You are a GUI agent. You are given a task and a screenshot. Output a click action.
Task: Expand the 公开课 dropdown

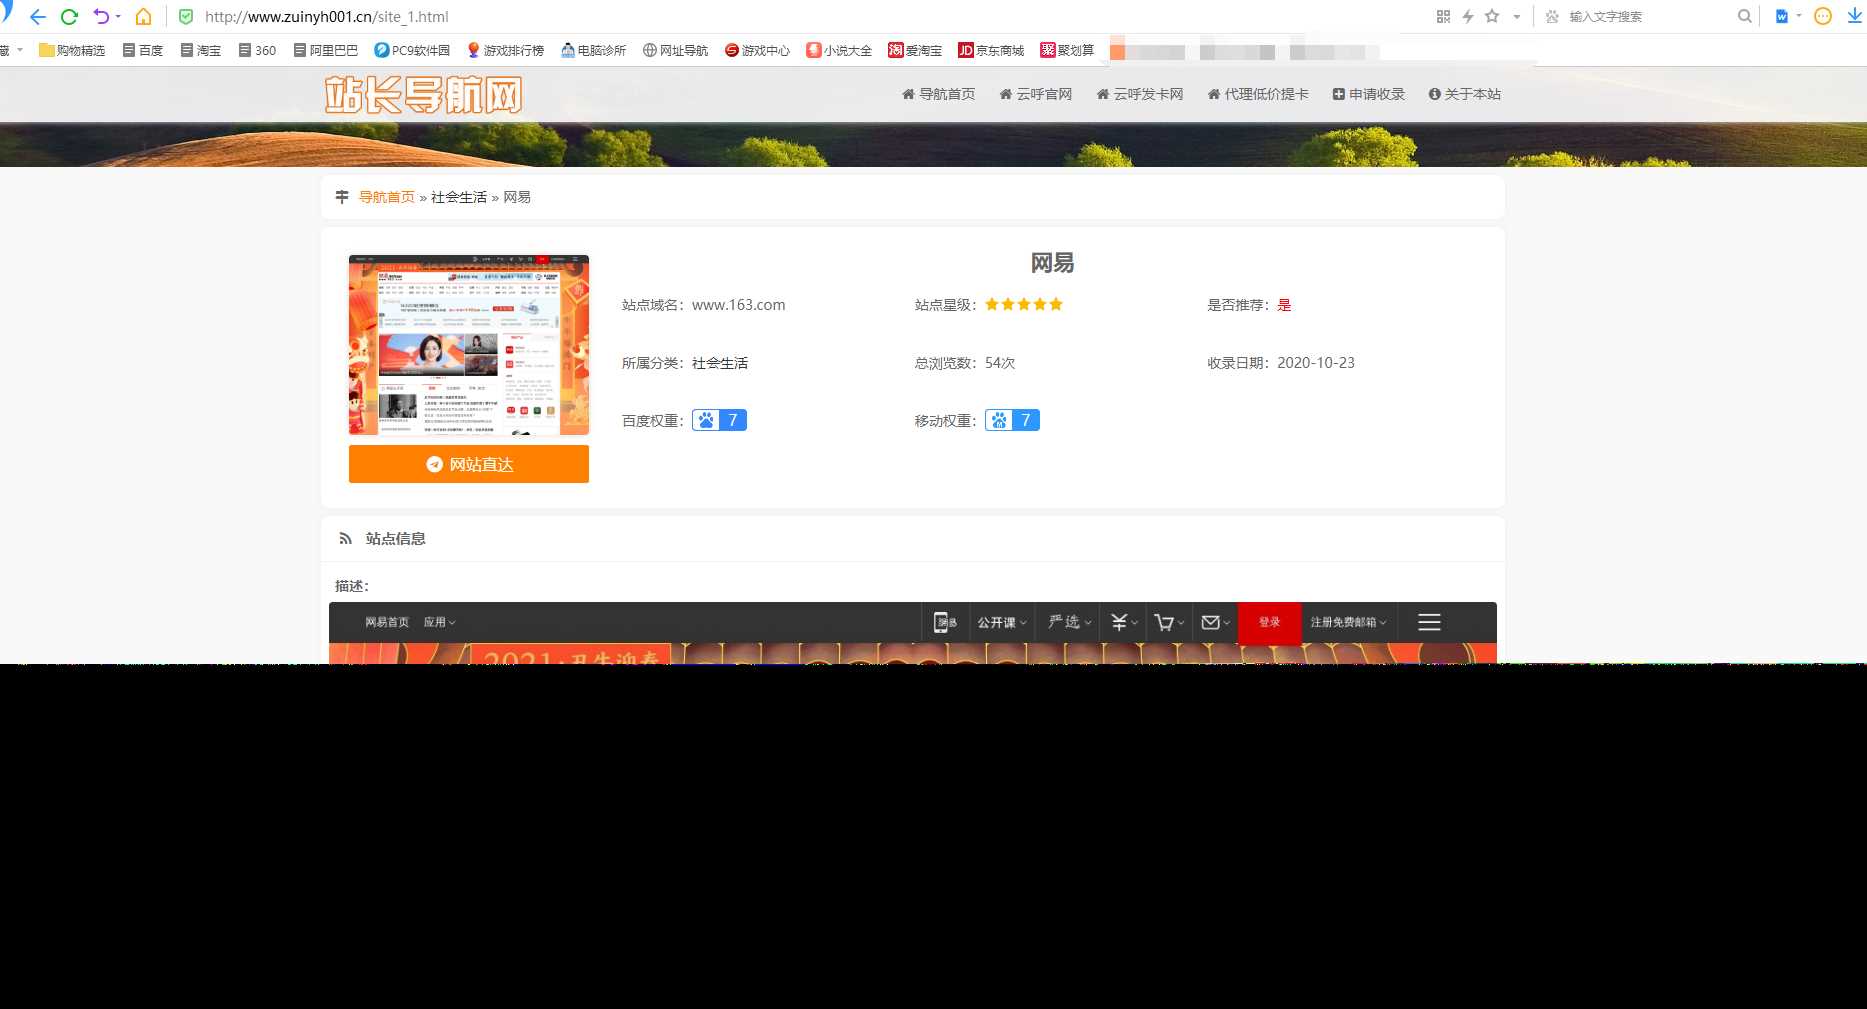pyautogui.click(x=1001, y=621)
